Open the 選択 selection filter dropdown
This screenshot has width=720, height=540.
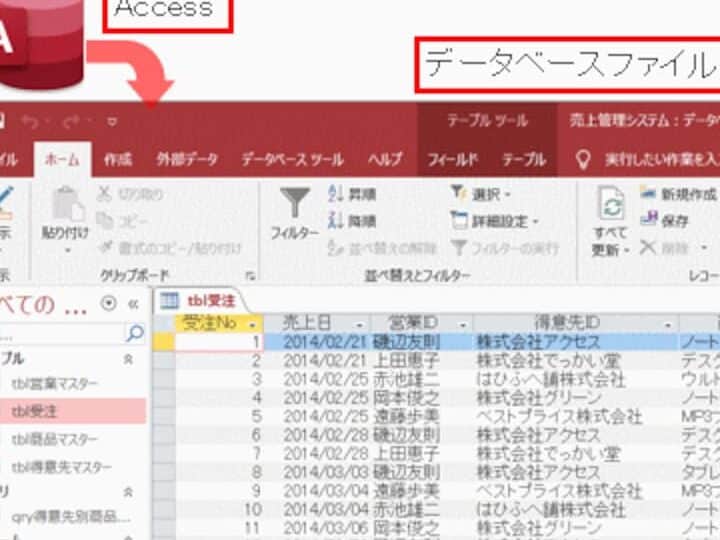480,194
